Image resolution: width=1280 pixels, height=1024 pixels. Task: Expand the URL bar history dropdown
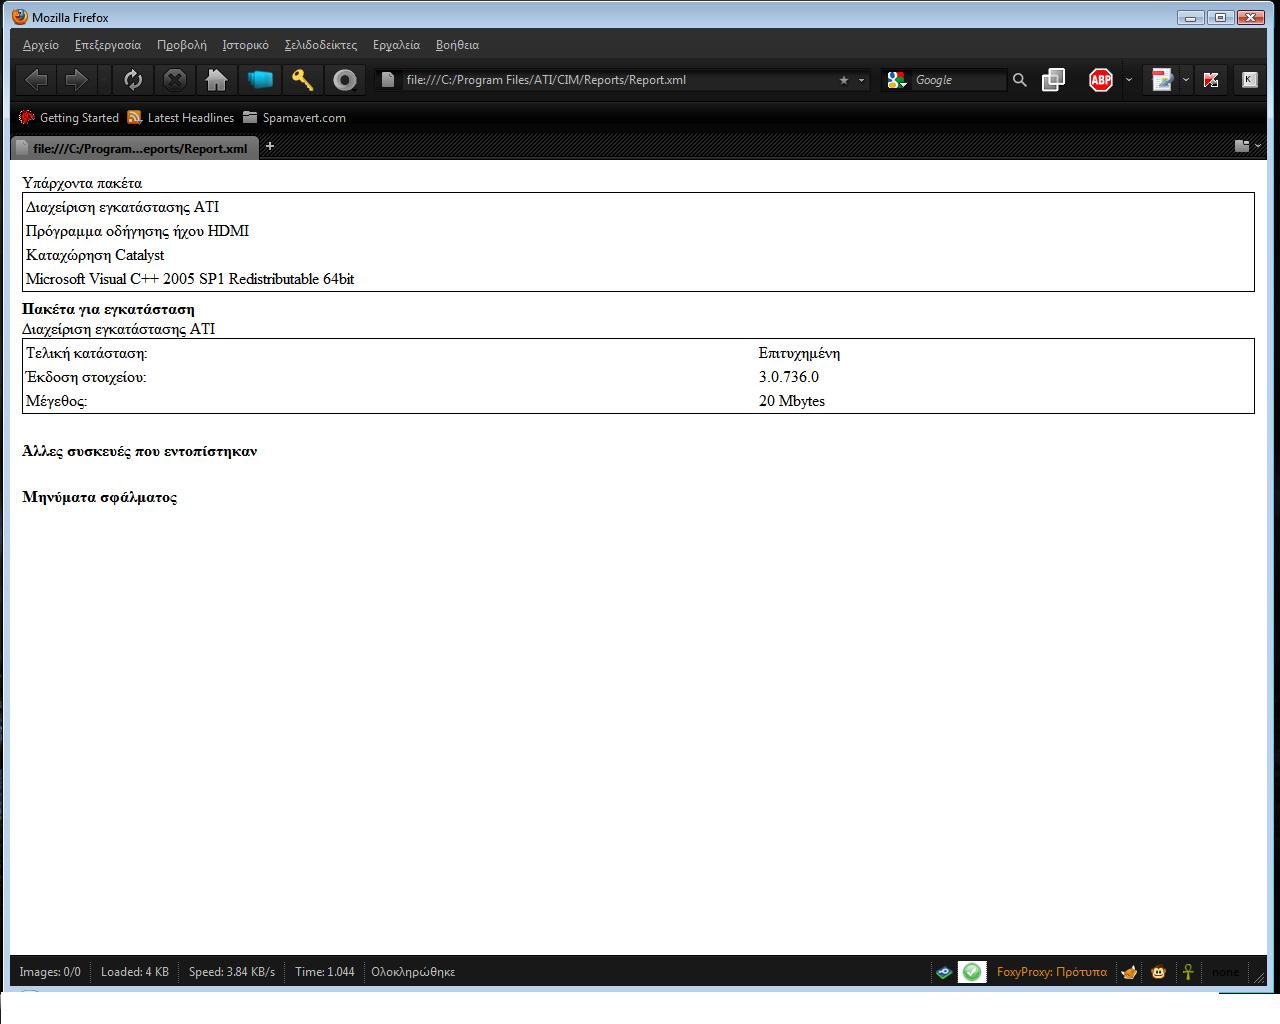[x=861, y=80]
